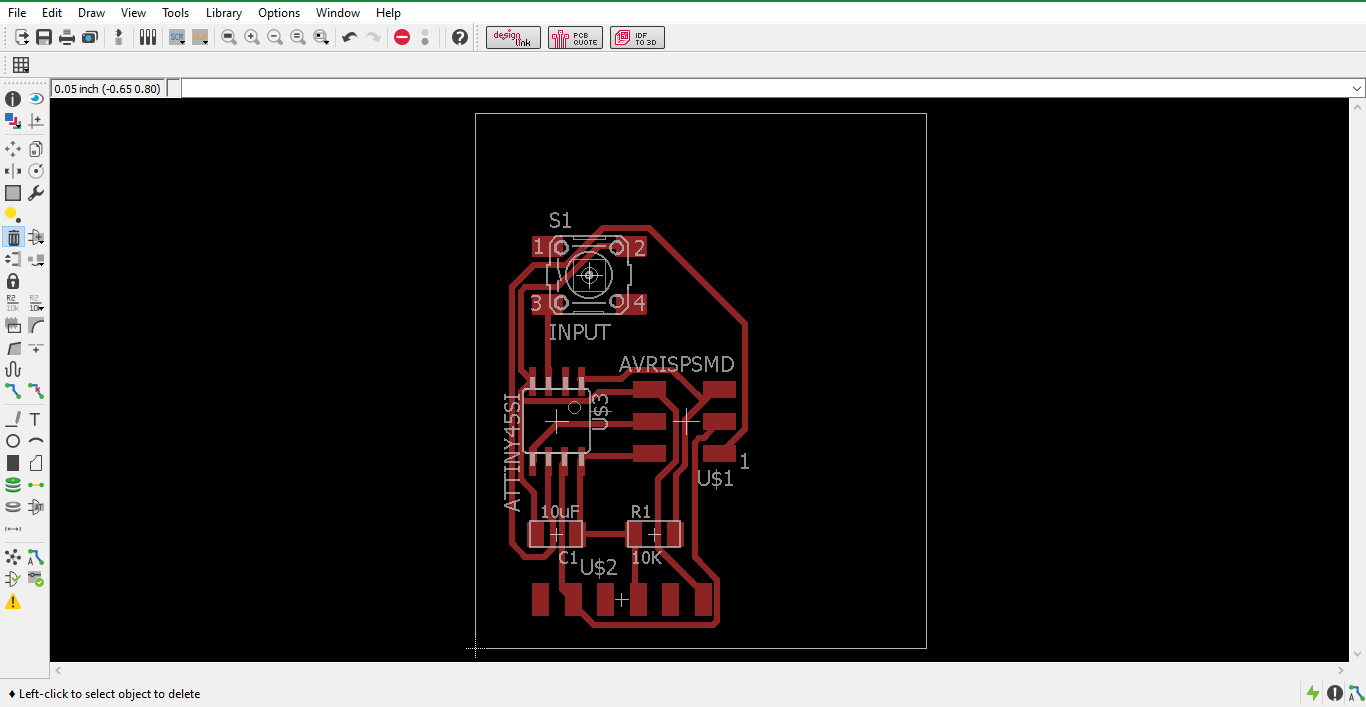
Task: Click the PCB Quote button
Action: pos(575,37)
